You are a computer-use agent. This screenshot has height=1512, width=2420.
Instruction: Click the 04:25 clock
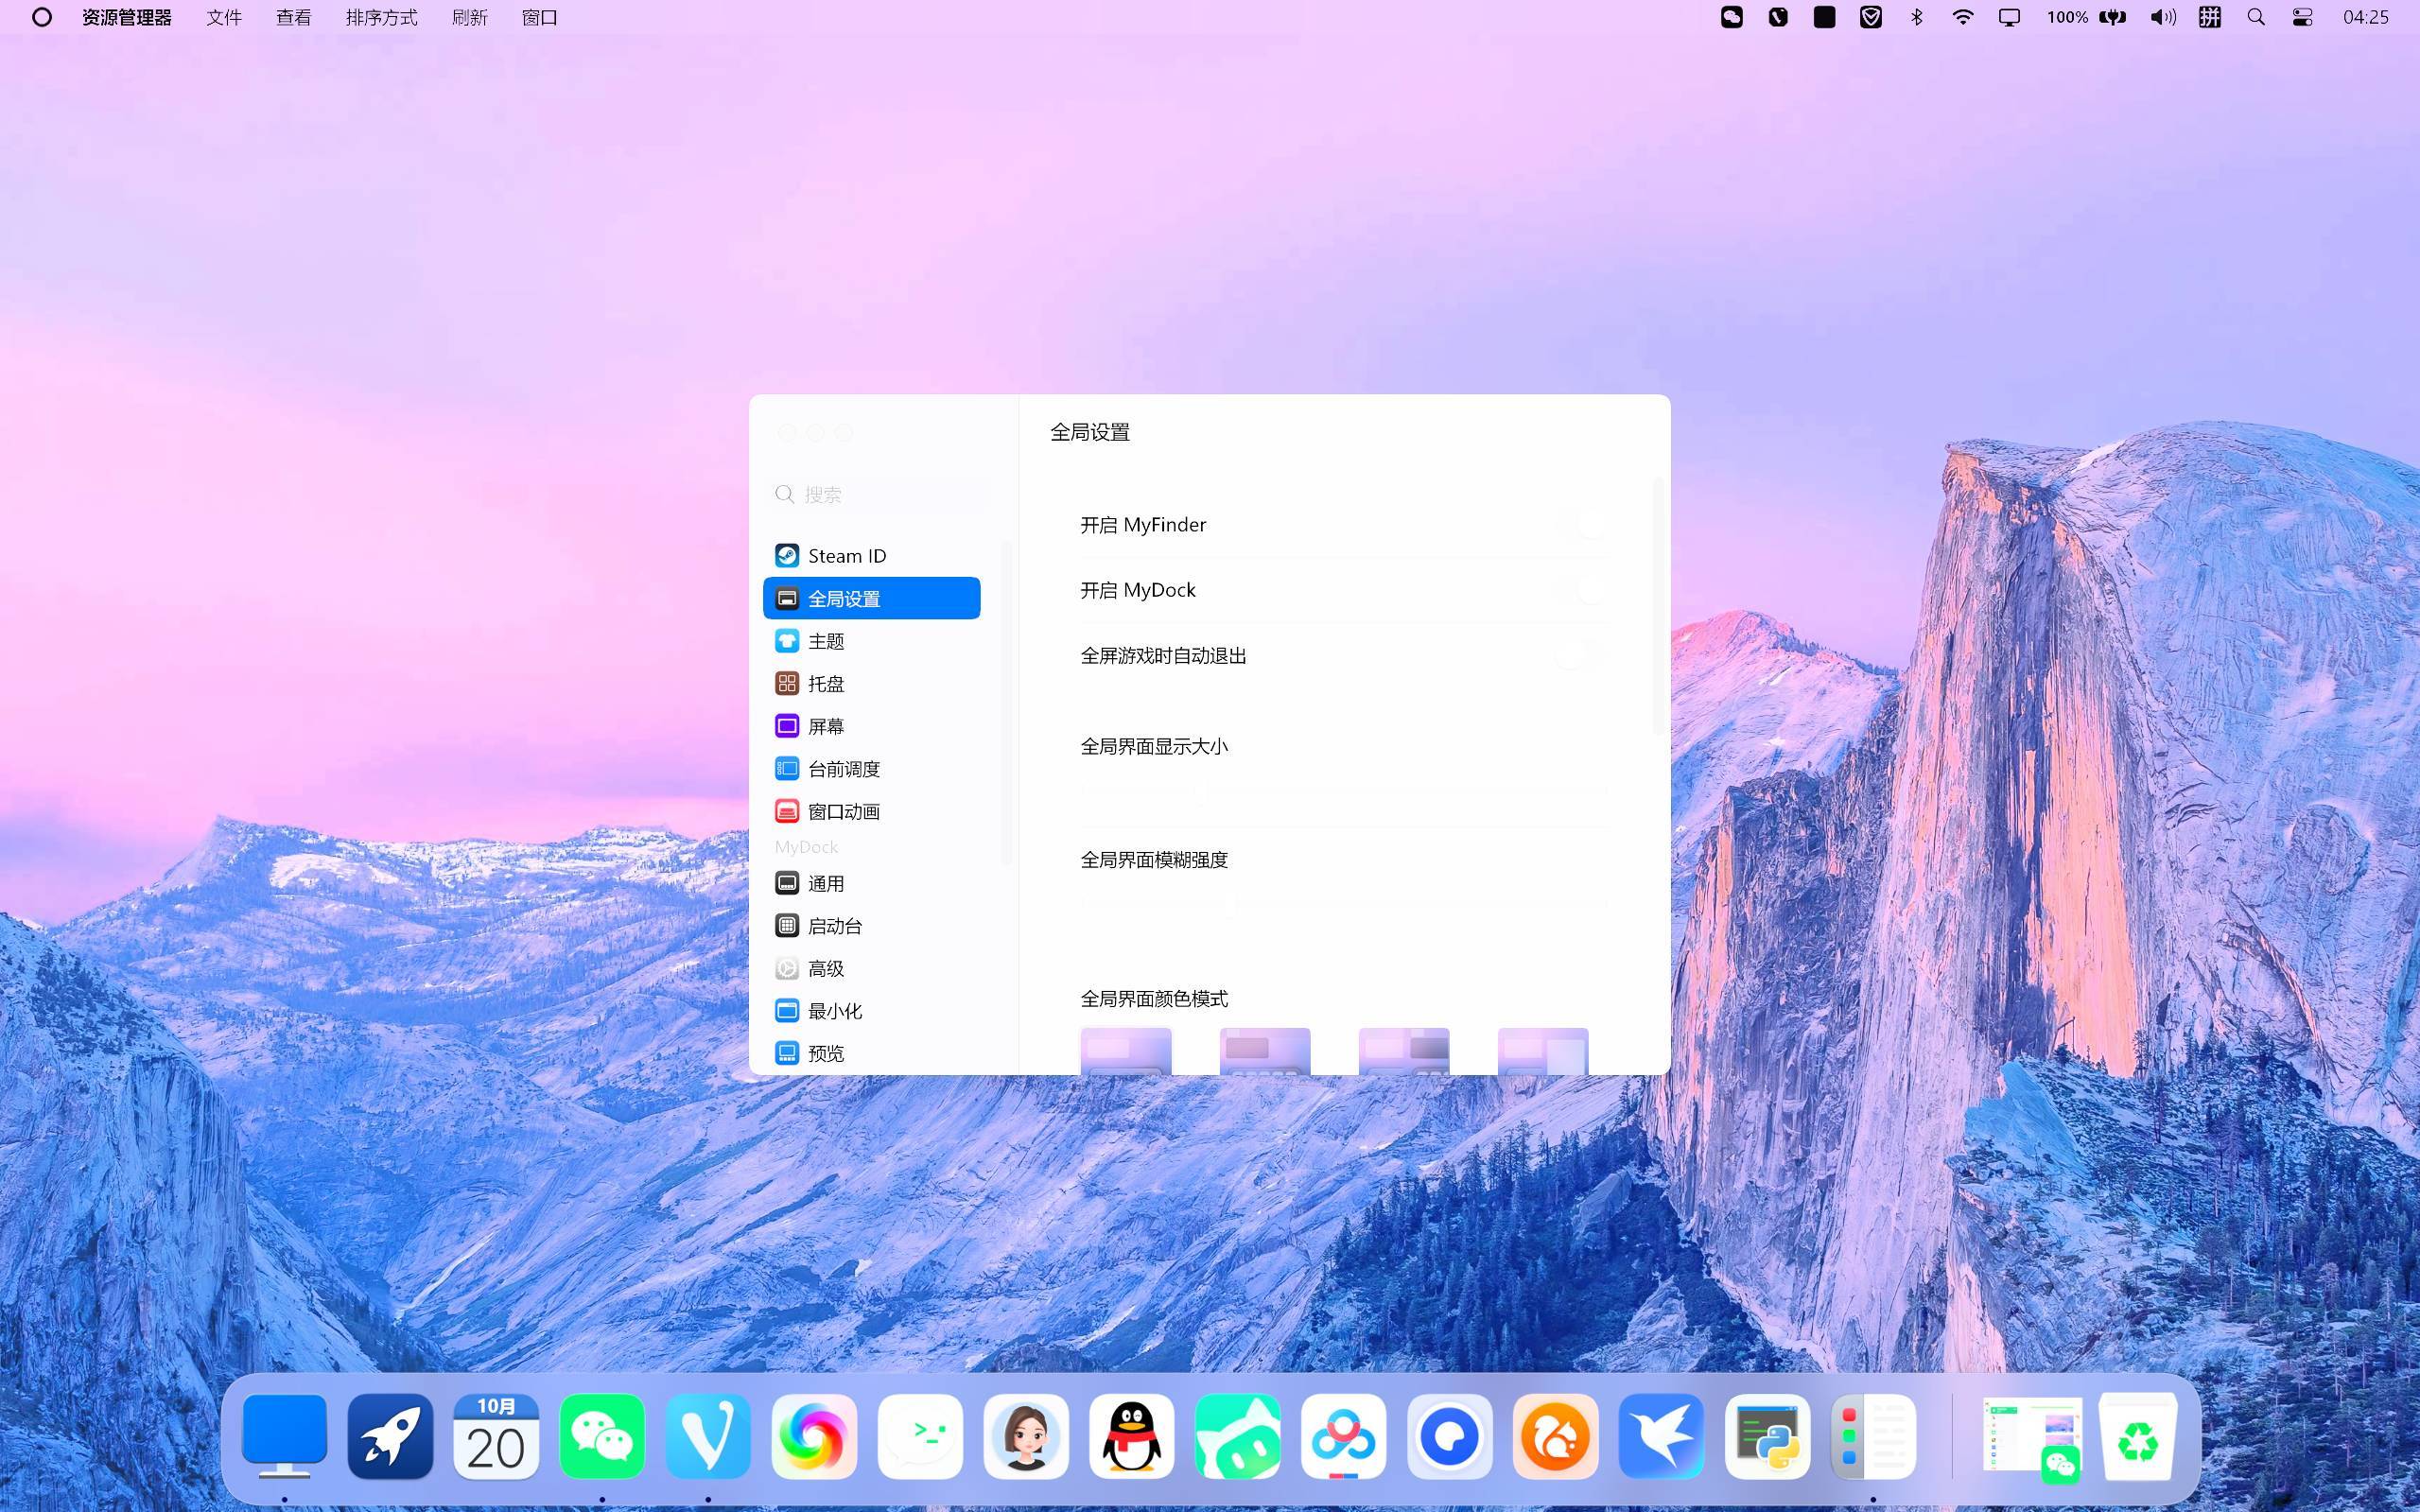pos(2366,17)
